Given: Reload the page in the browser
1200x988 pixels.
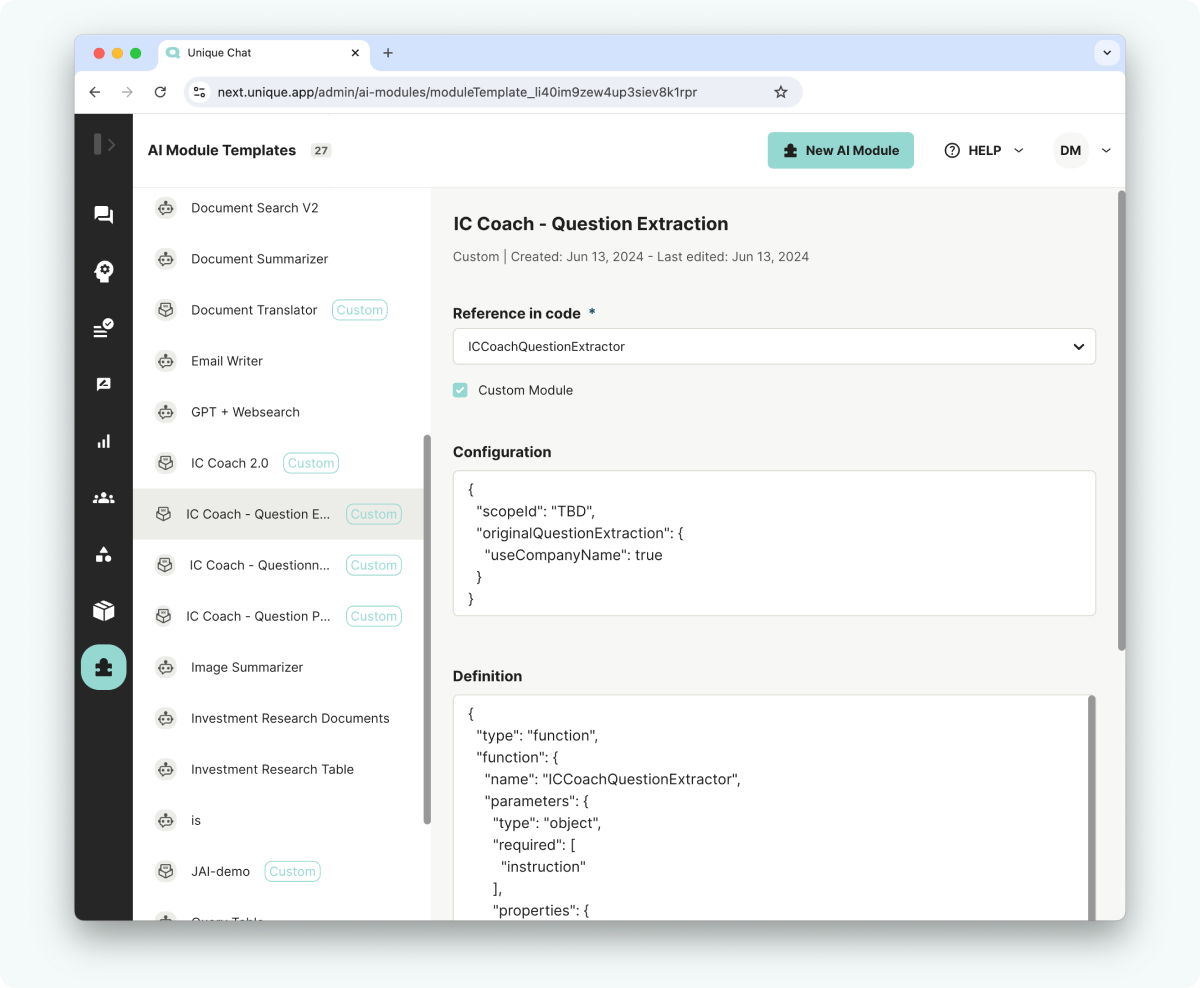Looking at the screenshot, I should pyautogui.click(x=160, y=92).
